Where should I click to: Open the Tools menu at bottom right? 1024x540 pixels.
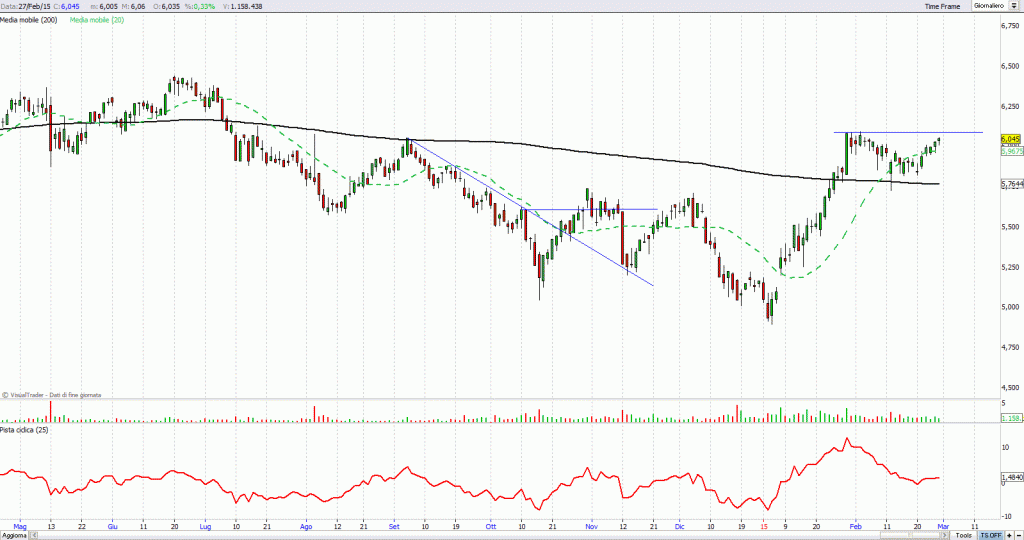click(963, 535)
